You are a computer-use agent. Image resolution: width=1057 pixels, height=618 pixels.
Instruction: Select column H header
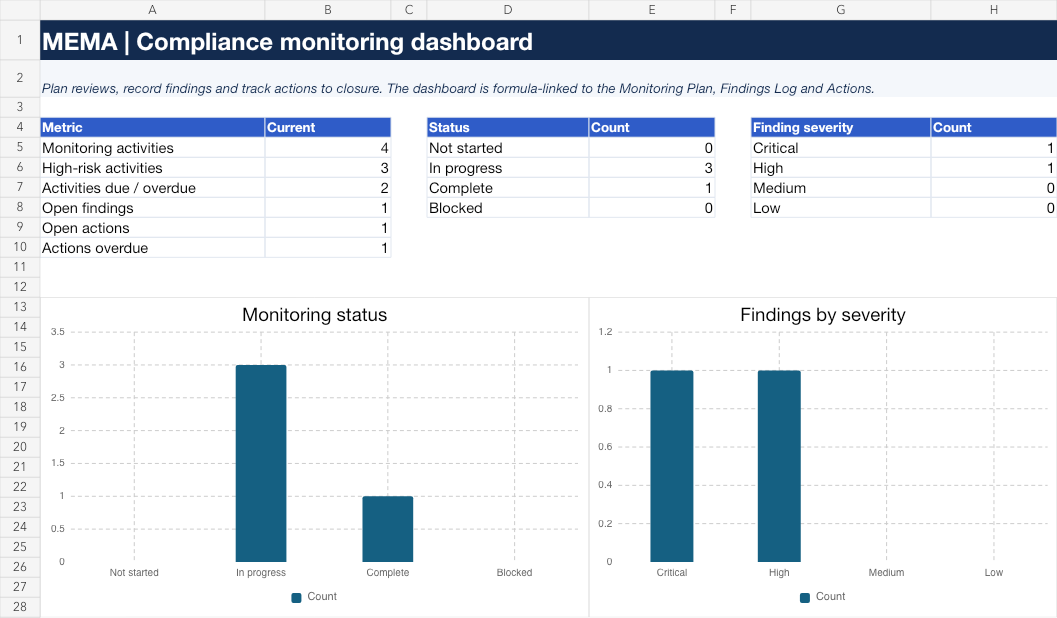coord(994,9)
